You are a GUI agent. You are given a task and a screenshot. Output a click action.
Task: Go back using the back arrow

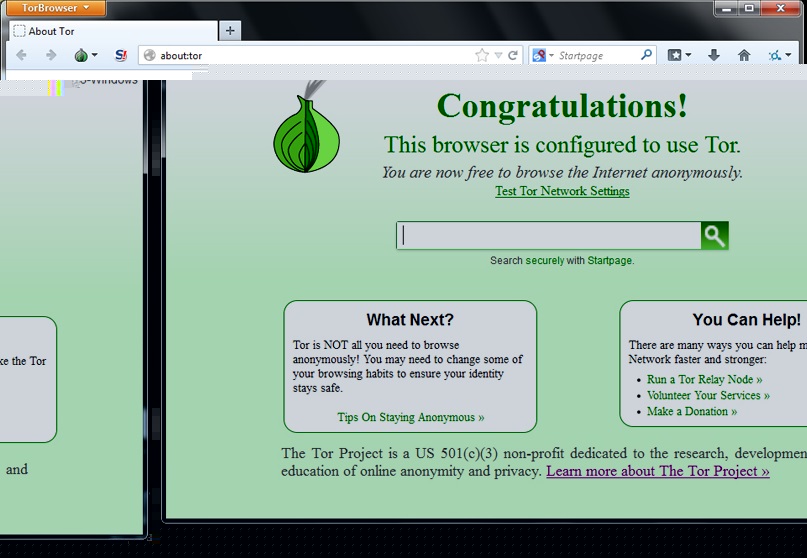point(21,55)
